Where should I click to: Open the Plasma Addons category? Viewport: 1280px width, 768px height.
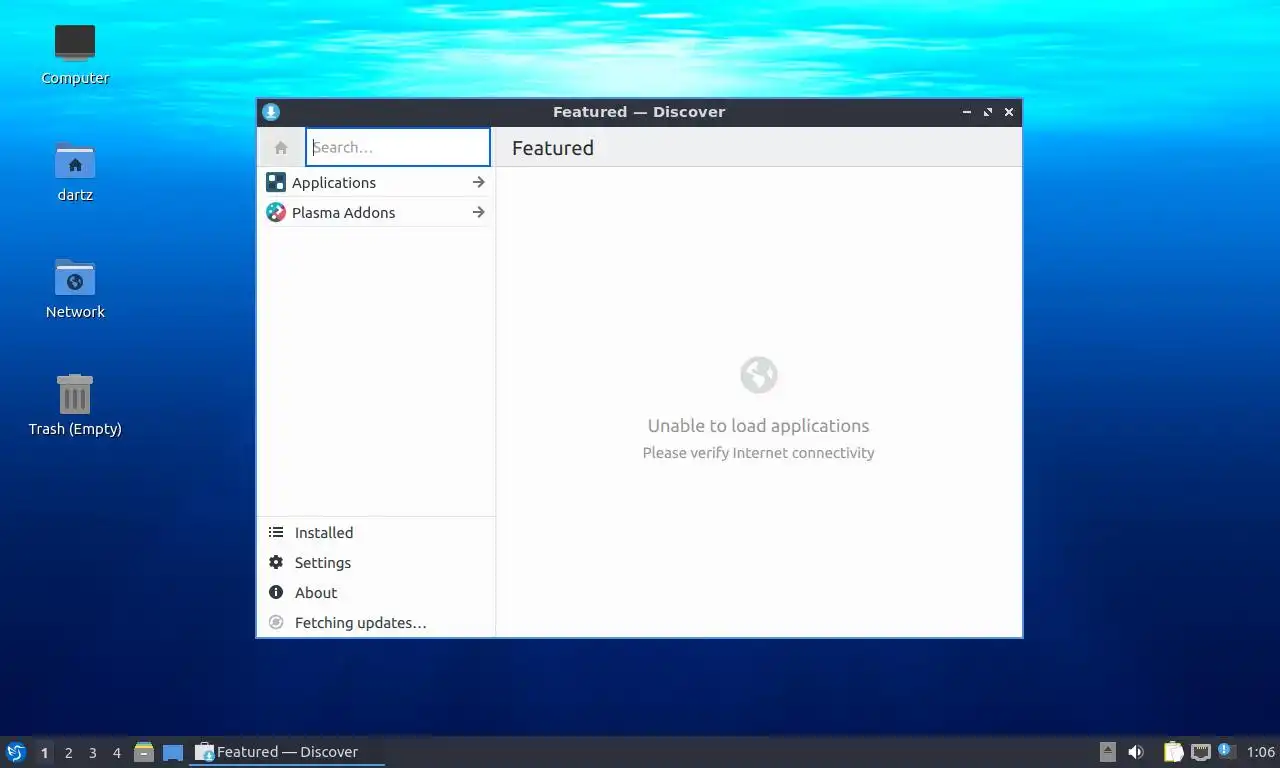click(x=376, y=212)
